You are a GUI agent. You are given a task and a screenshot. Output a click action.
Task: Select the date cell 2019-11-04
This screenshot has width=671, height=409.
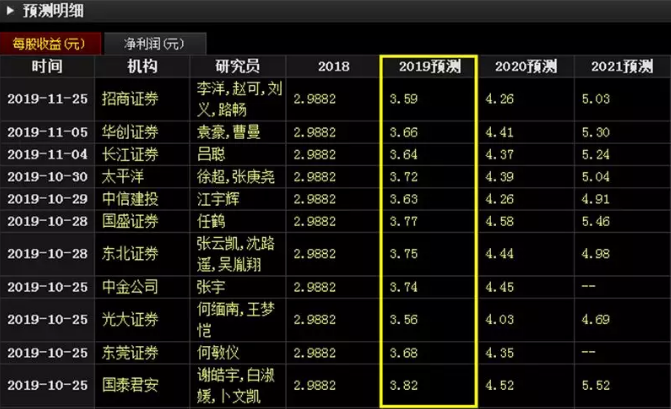[48, 154]
